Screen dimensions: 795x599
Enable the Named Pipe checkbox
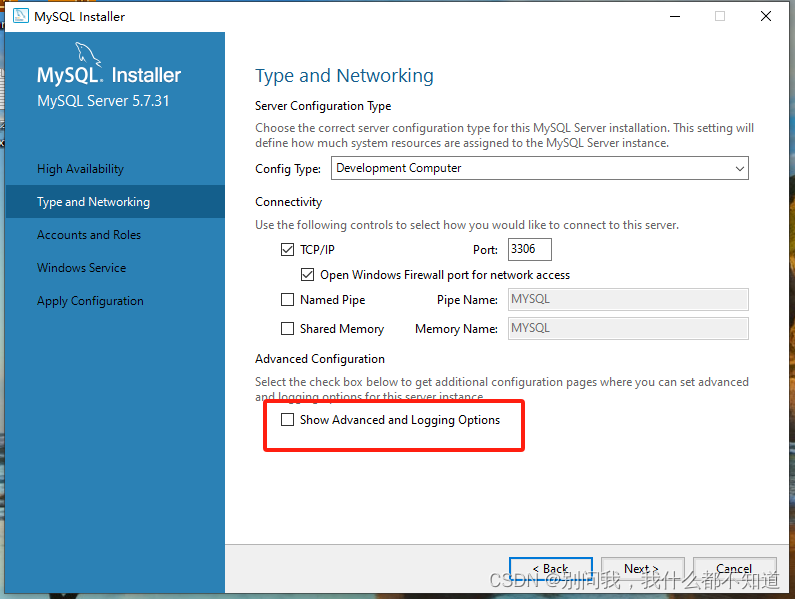click(287, 300)
